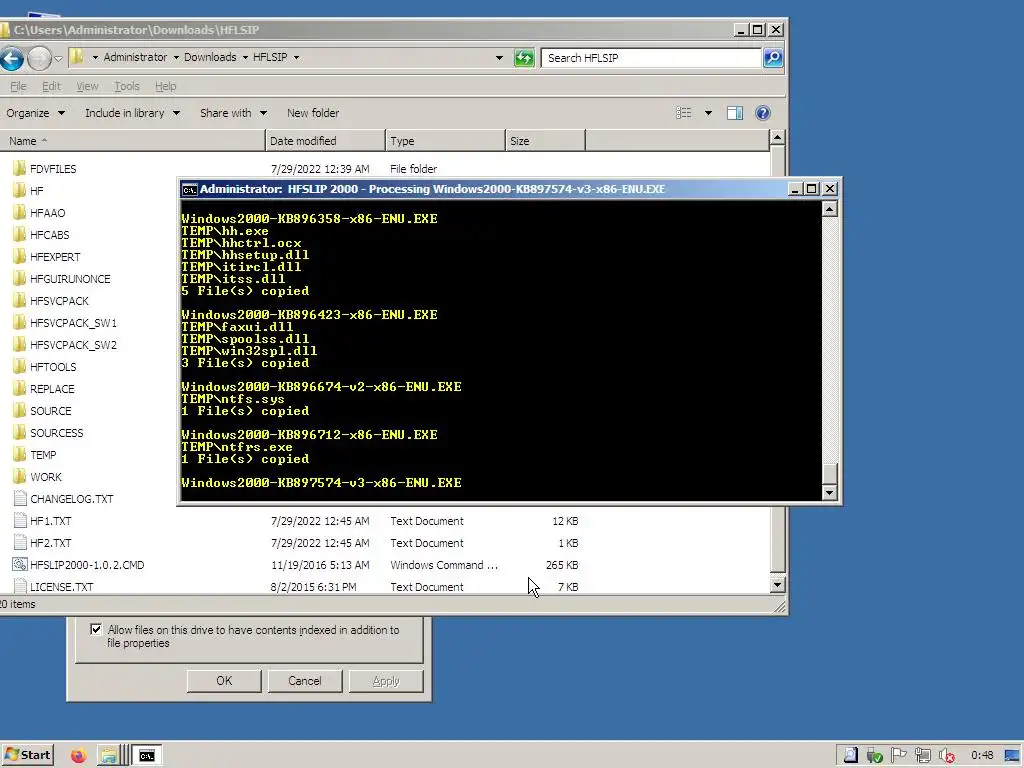This screenshot has height=768, width=1024.
Task: Open Action Center flag tray icon
Action: click(899, 756)
